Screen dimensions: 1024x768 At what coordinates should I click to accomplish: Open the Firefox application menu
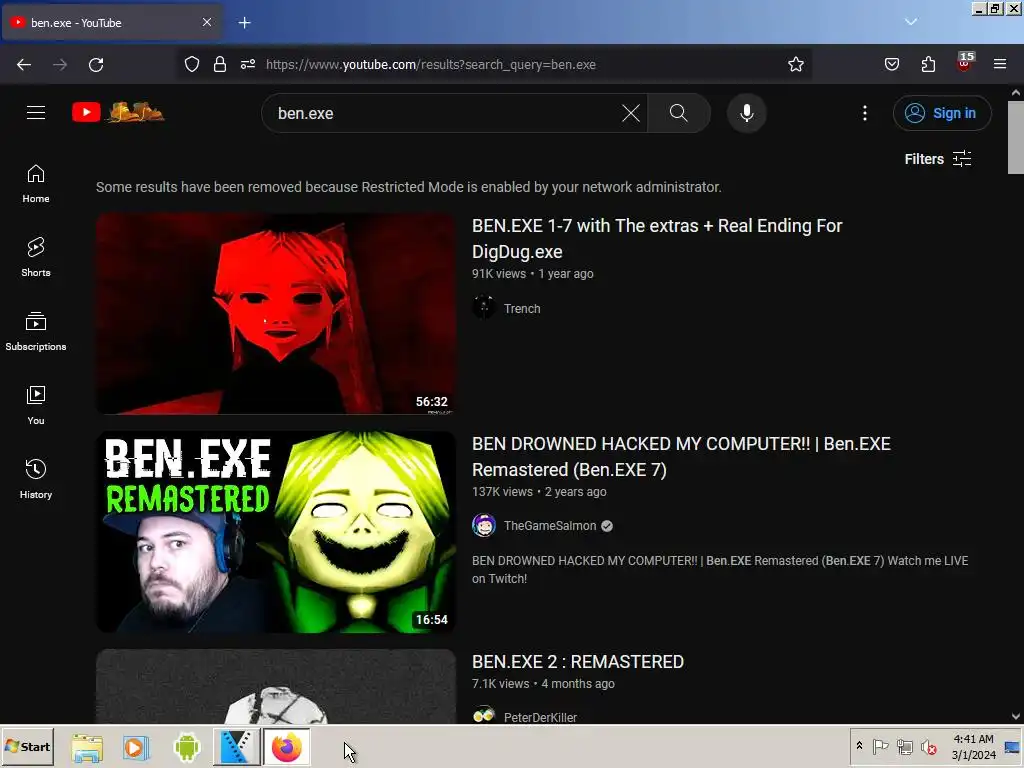(x=1000, y=64)
